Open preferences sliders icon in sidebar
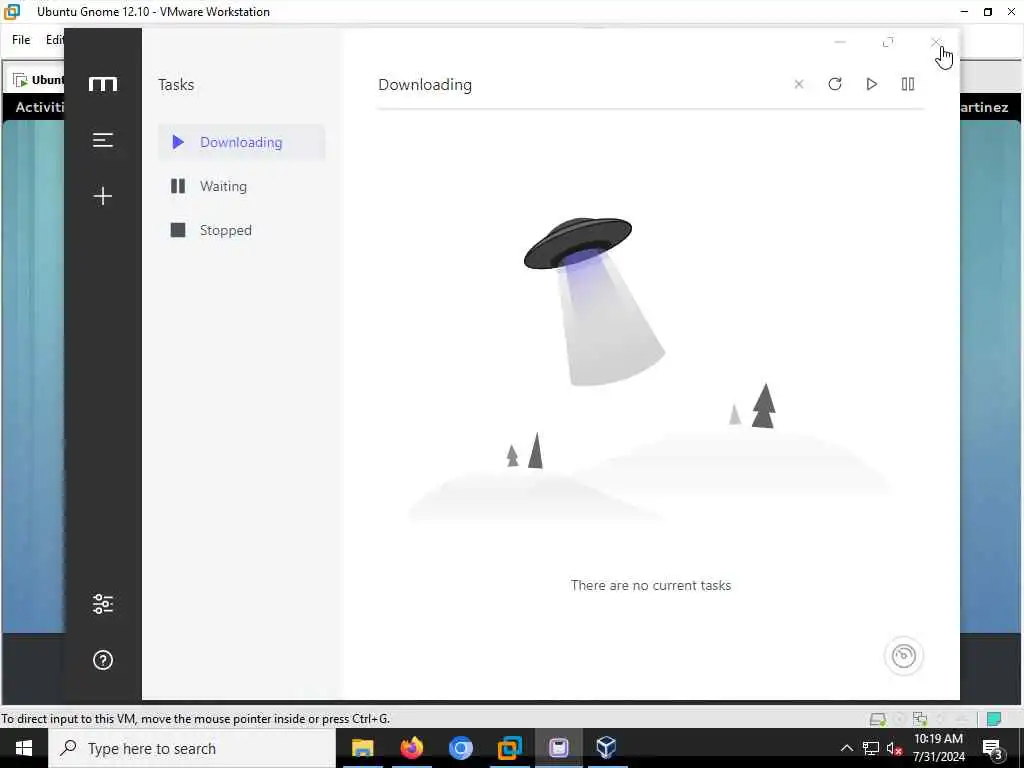 tap(103, 604)
